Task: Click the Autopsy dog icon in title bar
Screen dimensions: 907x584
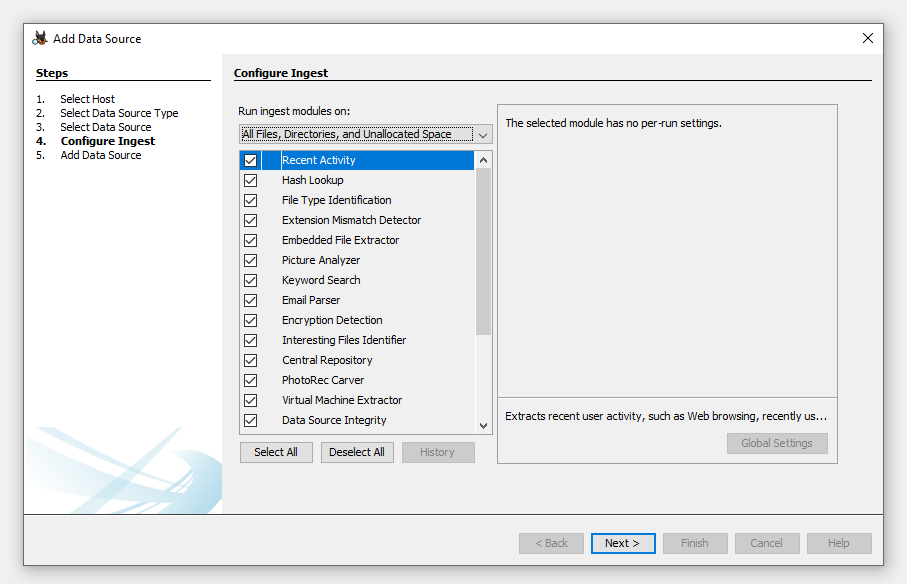Action: pyautogui.click(x=39, y=39)
